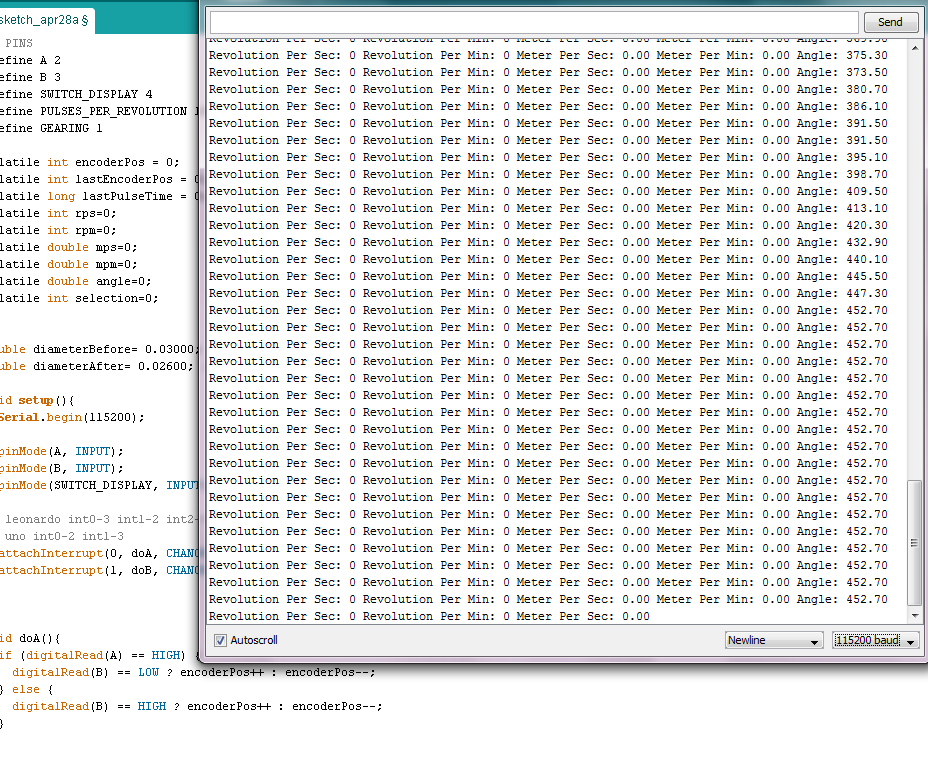928x760 pixels.
Task: Click the diameterAfter= 0.02600 line
Action: (x=97, y=366)
